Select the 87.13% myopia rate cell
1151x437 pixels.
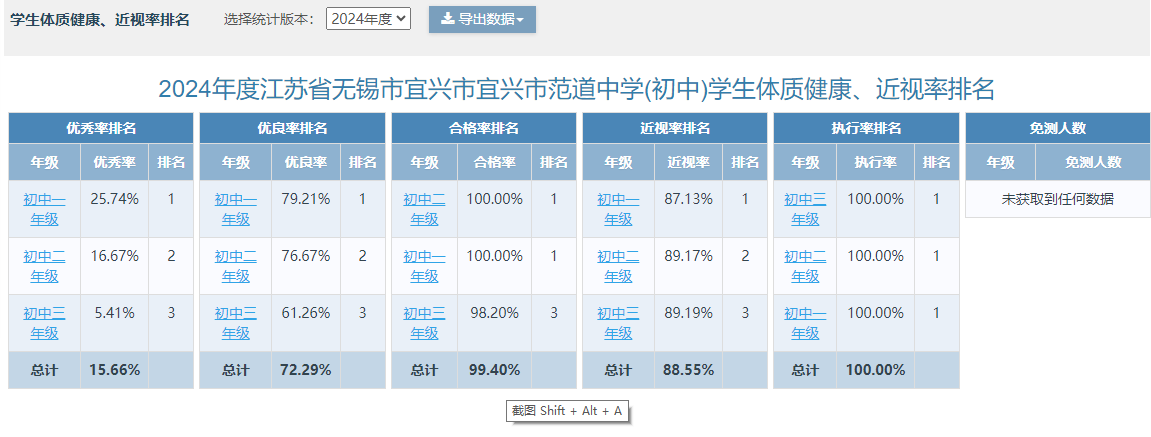coord(689,209)
